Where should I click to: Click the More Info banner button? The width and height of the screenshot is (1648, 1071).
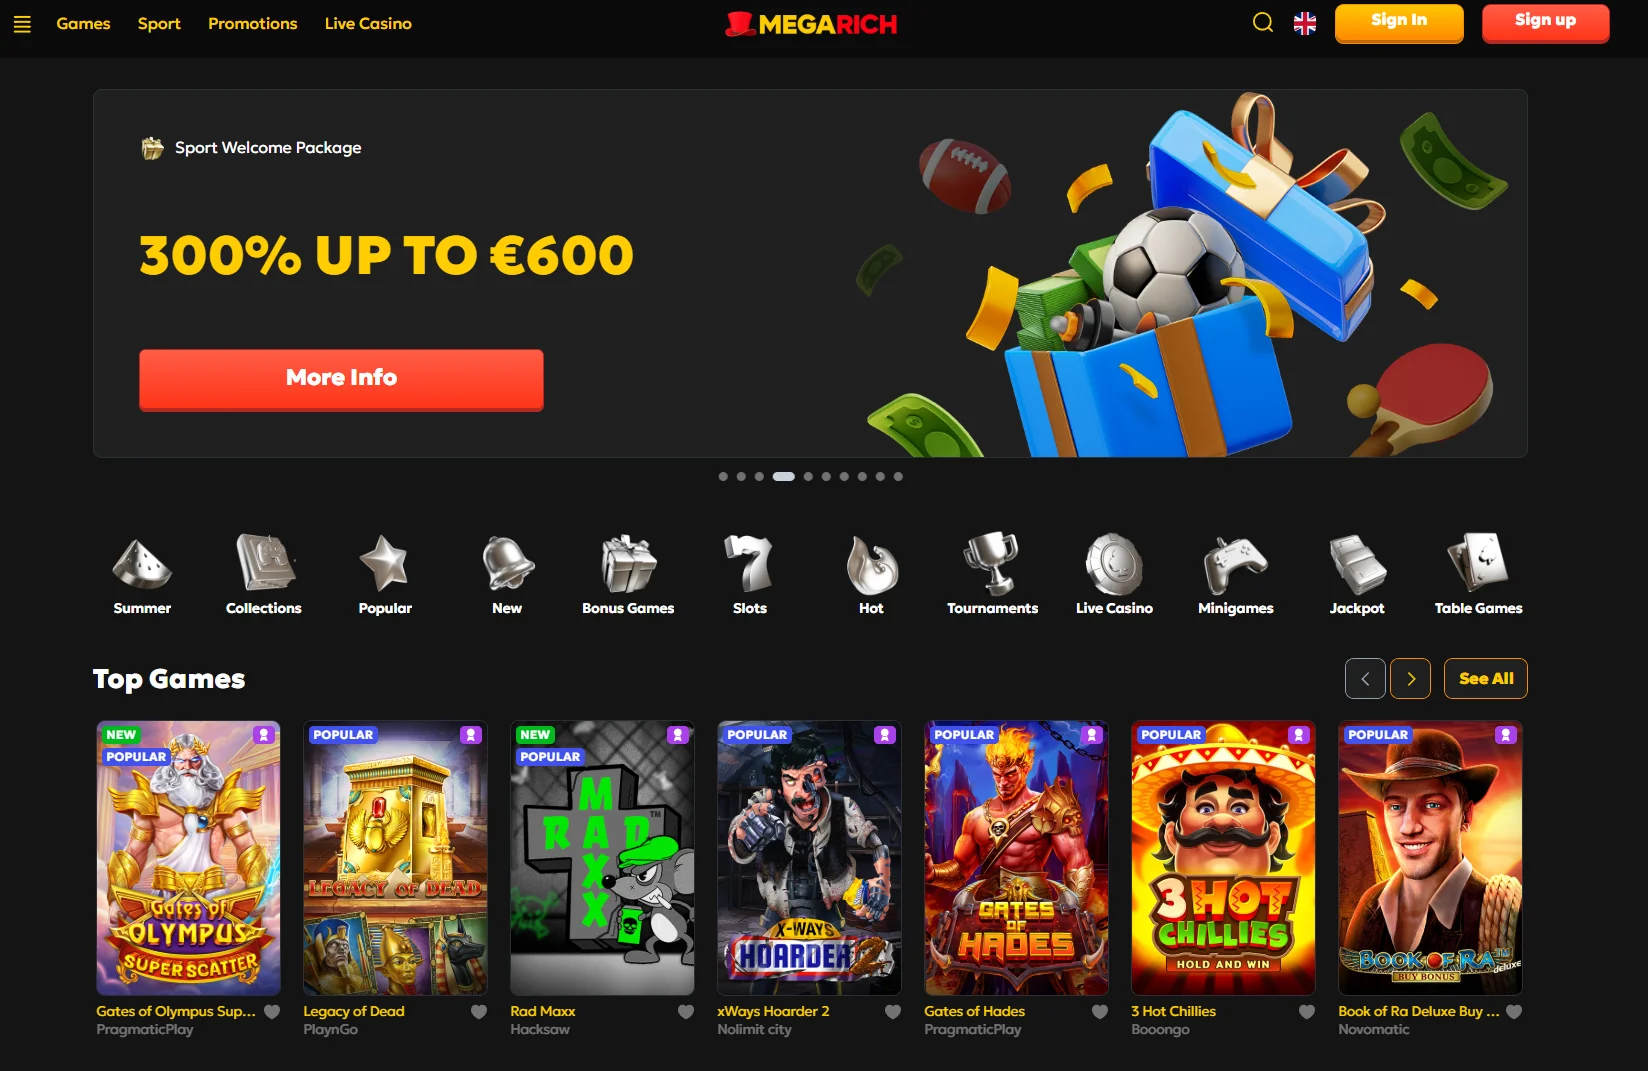tap(341, 380)
